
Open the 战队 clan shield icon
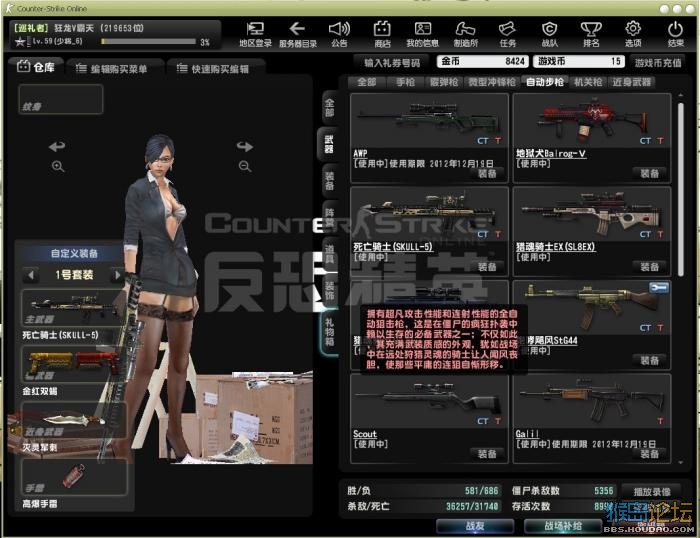tap(549, 34)
